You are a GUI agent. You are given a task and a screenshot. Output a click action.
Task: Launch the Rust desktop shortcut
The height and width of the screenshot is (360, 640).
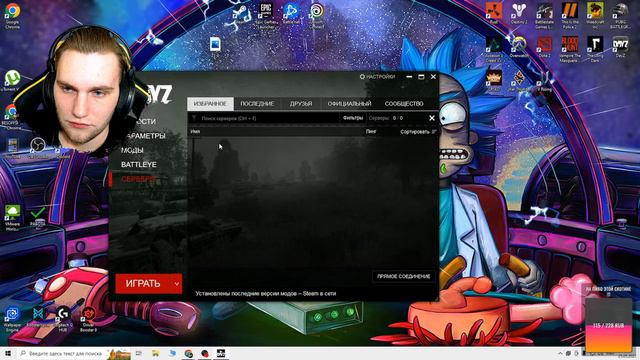494,13
